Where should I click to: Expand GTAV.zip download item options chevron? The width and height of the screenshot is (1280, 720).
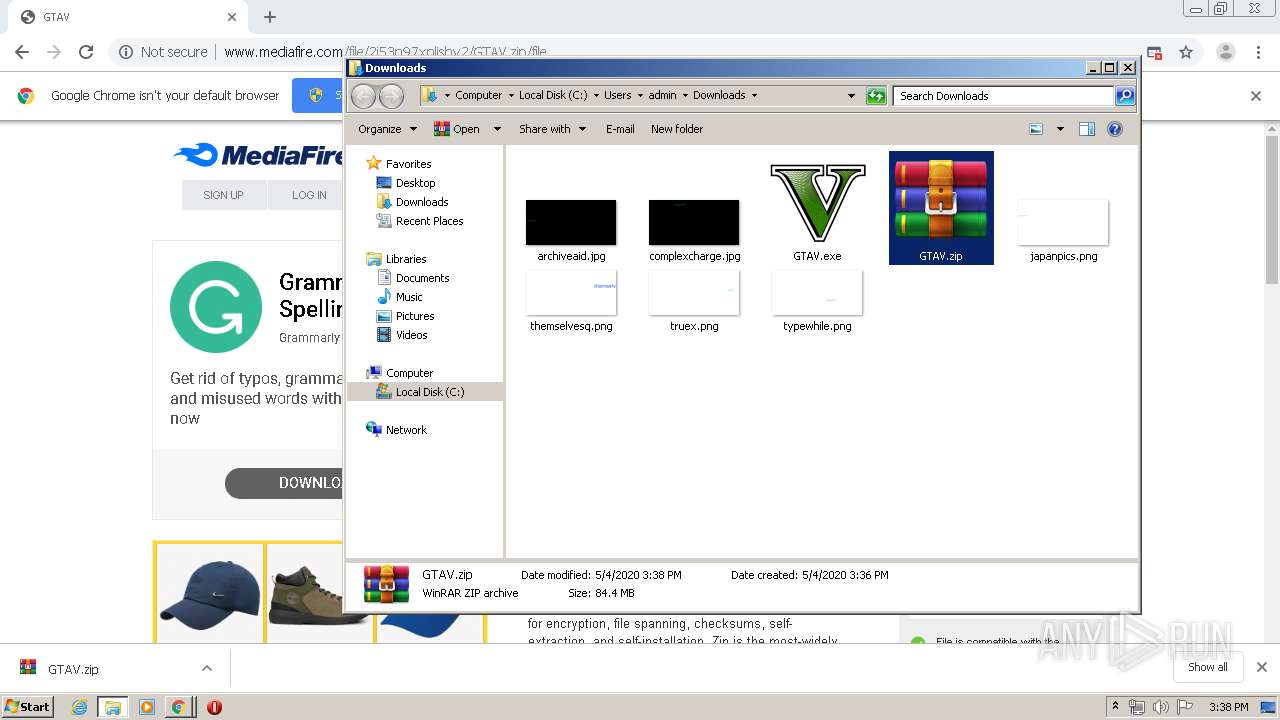tap(207, 668)
